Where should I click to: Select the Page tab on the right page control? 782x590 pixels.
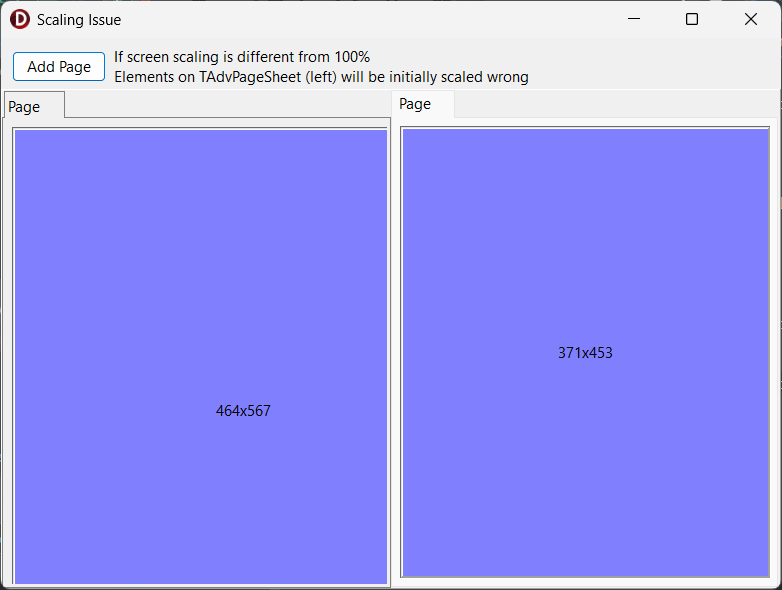click(x=423, y=104)
